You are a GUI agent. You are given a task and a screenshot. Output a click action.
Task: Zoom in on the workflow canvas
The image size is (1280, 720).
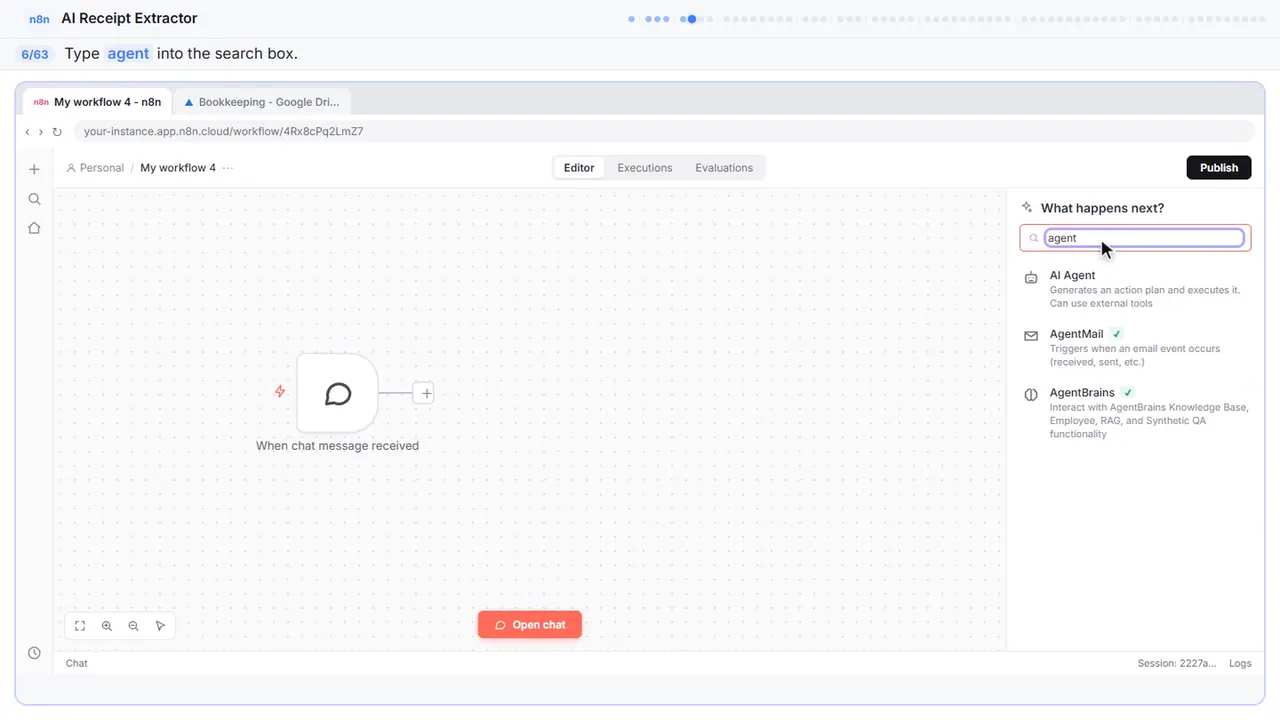pos(107,626)
